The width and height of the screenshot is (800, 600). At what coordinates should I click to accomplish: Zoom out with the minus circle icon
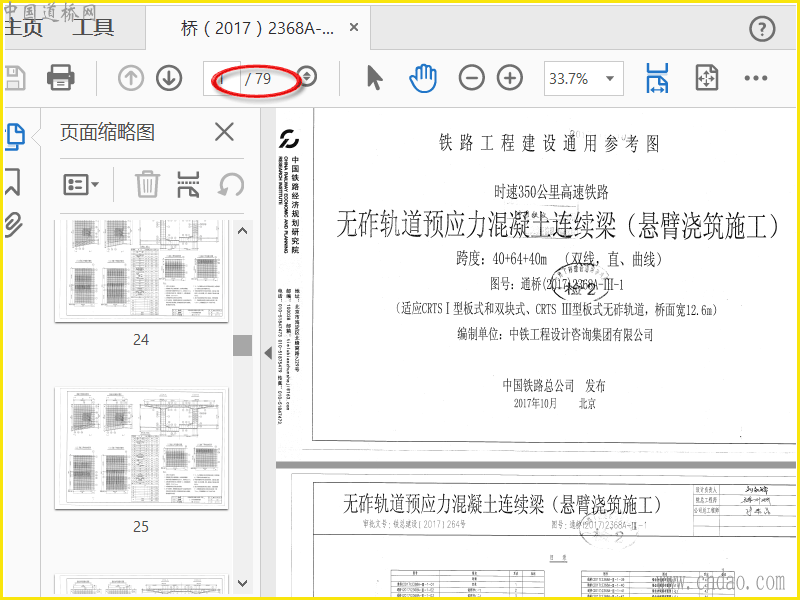[471, 79]
